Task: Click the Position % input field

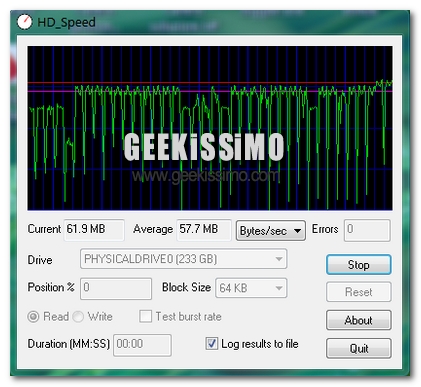Action: 116,288
